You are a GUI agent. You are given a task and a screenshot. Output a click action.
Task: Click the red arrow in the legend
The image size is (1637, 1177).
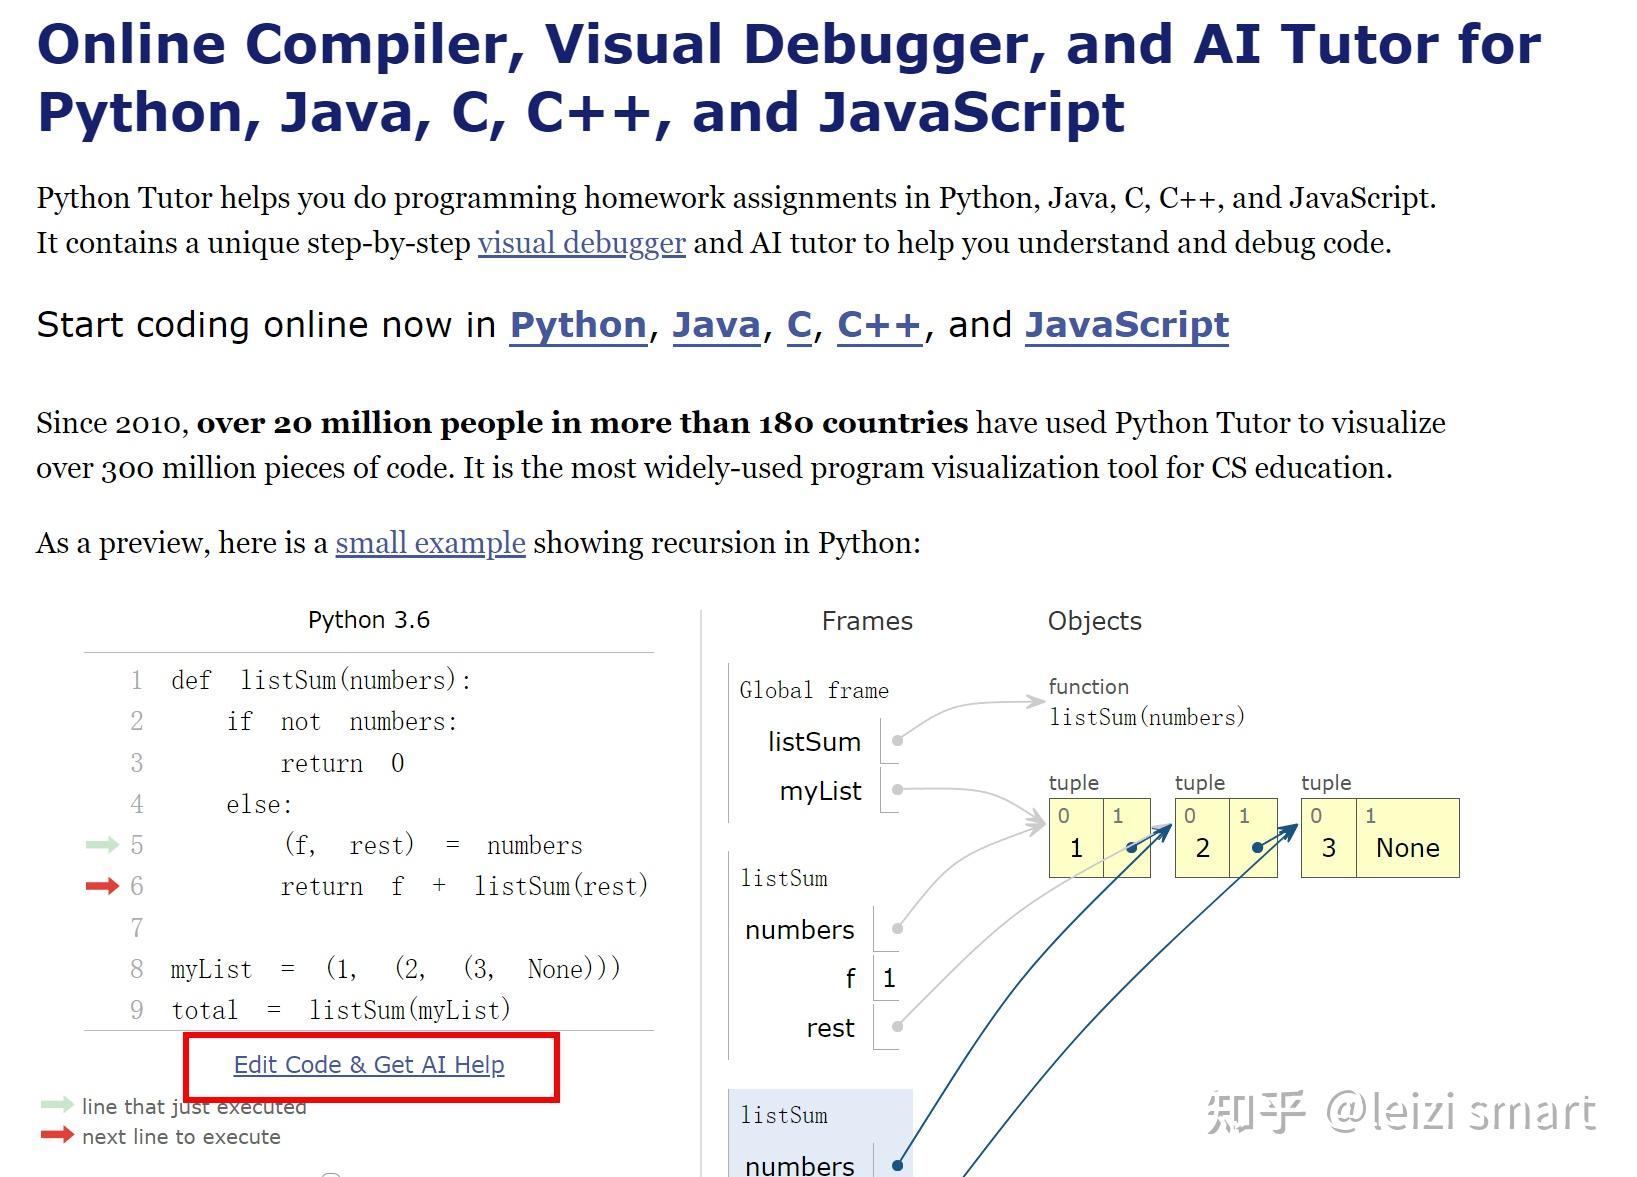tap(57, 1135)
